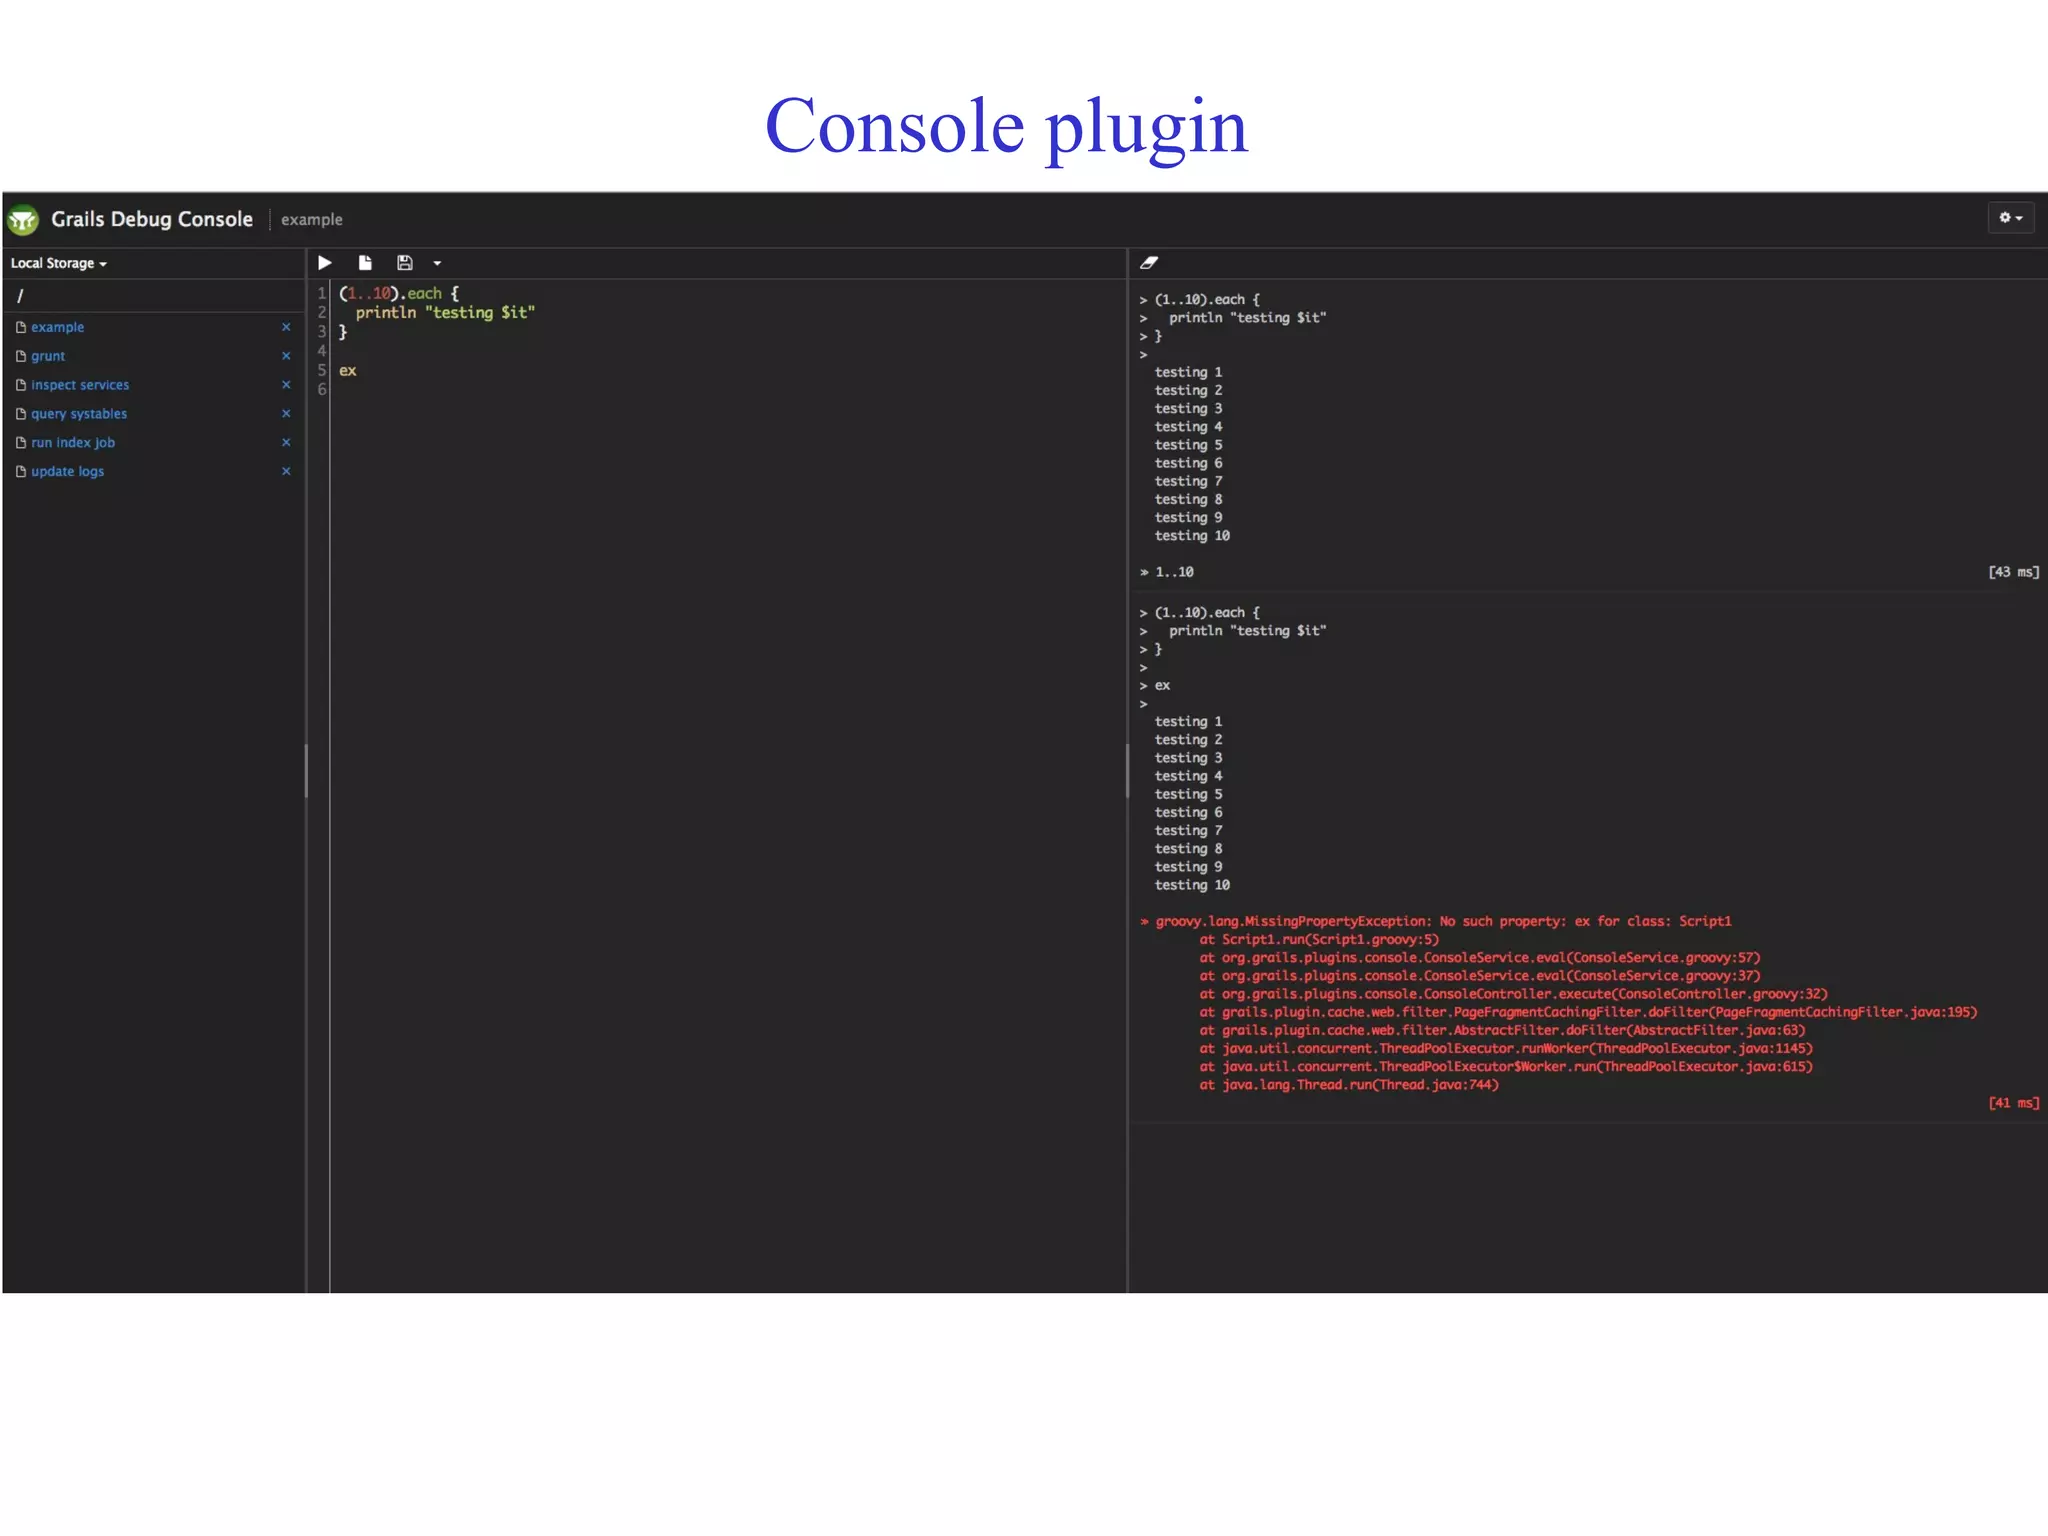Image resolution: width=2048 pixels, height=1536 pixels.
Task: Open the example script file
Action: pos(57,327)
